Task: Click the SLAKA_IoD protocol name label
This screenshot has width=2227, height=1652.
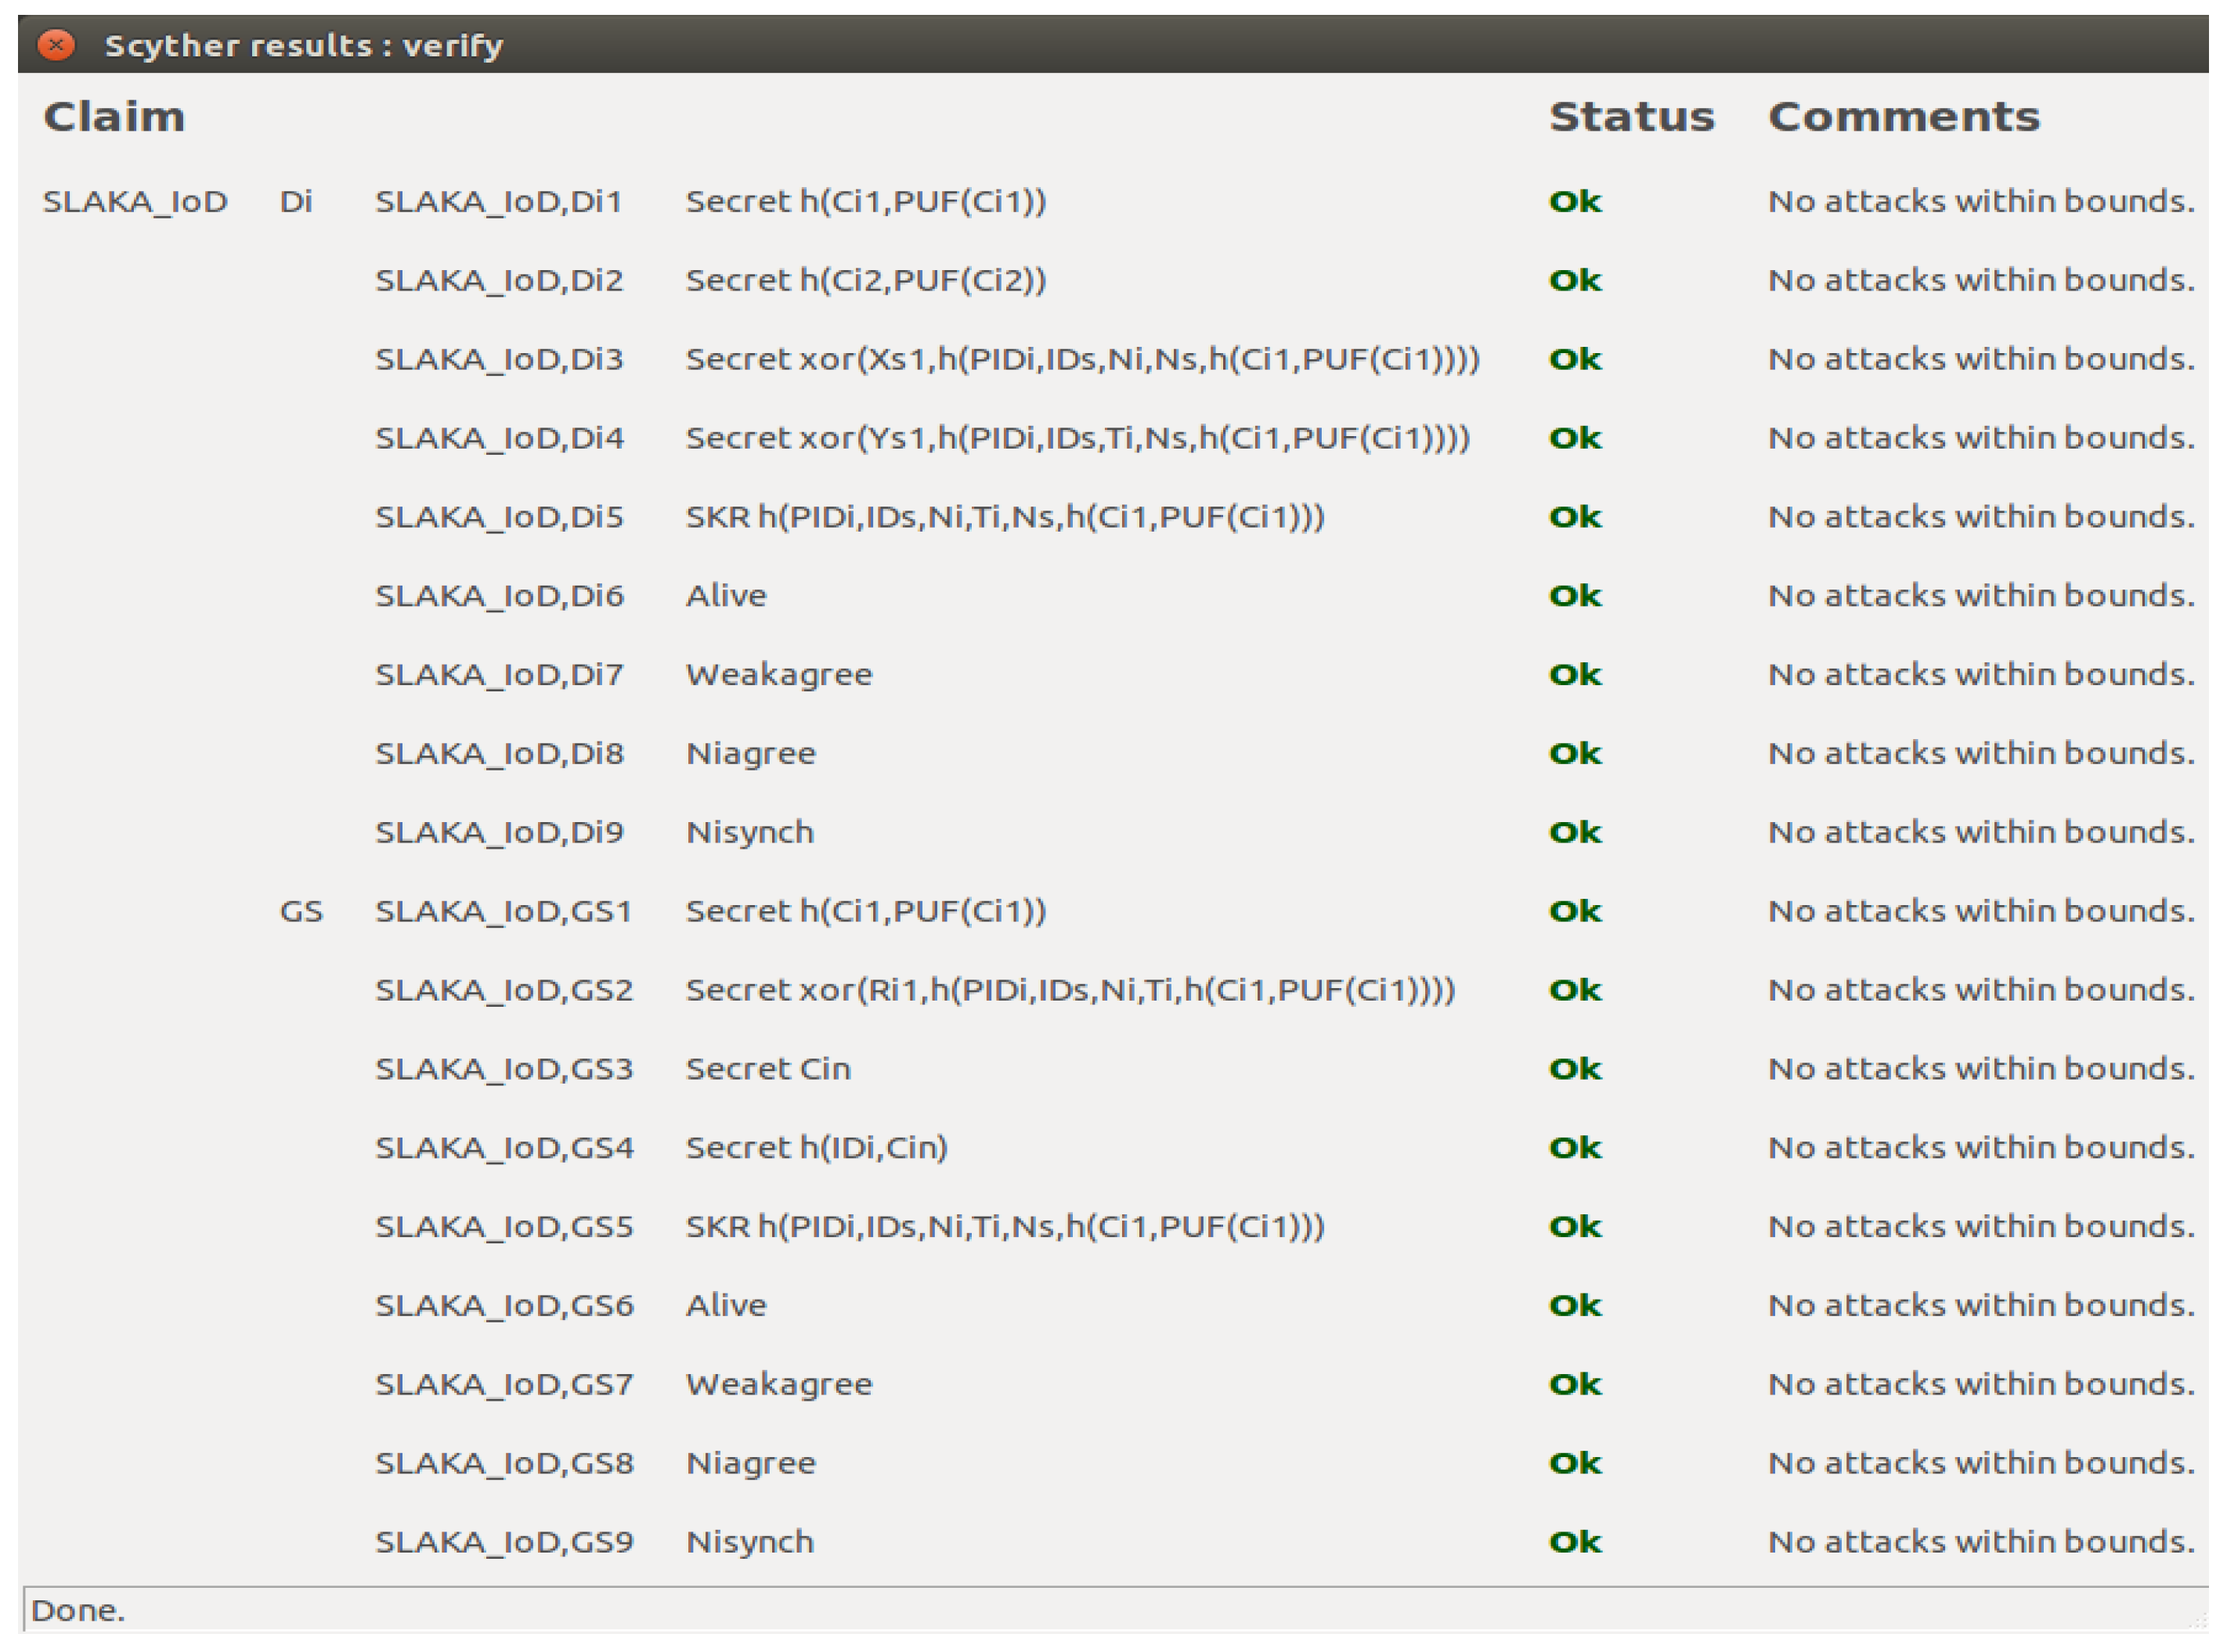Action: pyautogui.click(x=135, y=202)
